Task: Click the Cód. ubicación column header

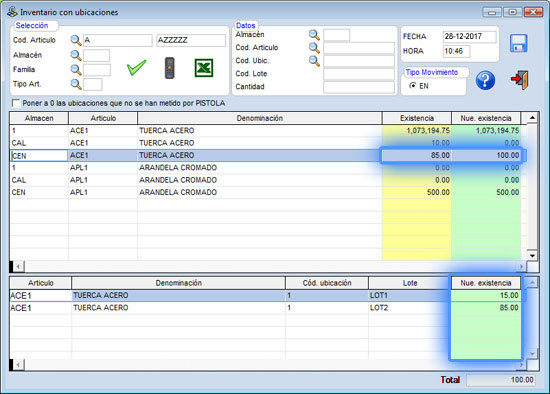Action: [x=327, y=283]
